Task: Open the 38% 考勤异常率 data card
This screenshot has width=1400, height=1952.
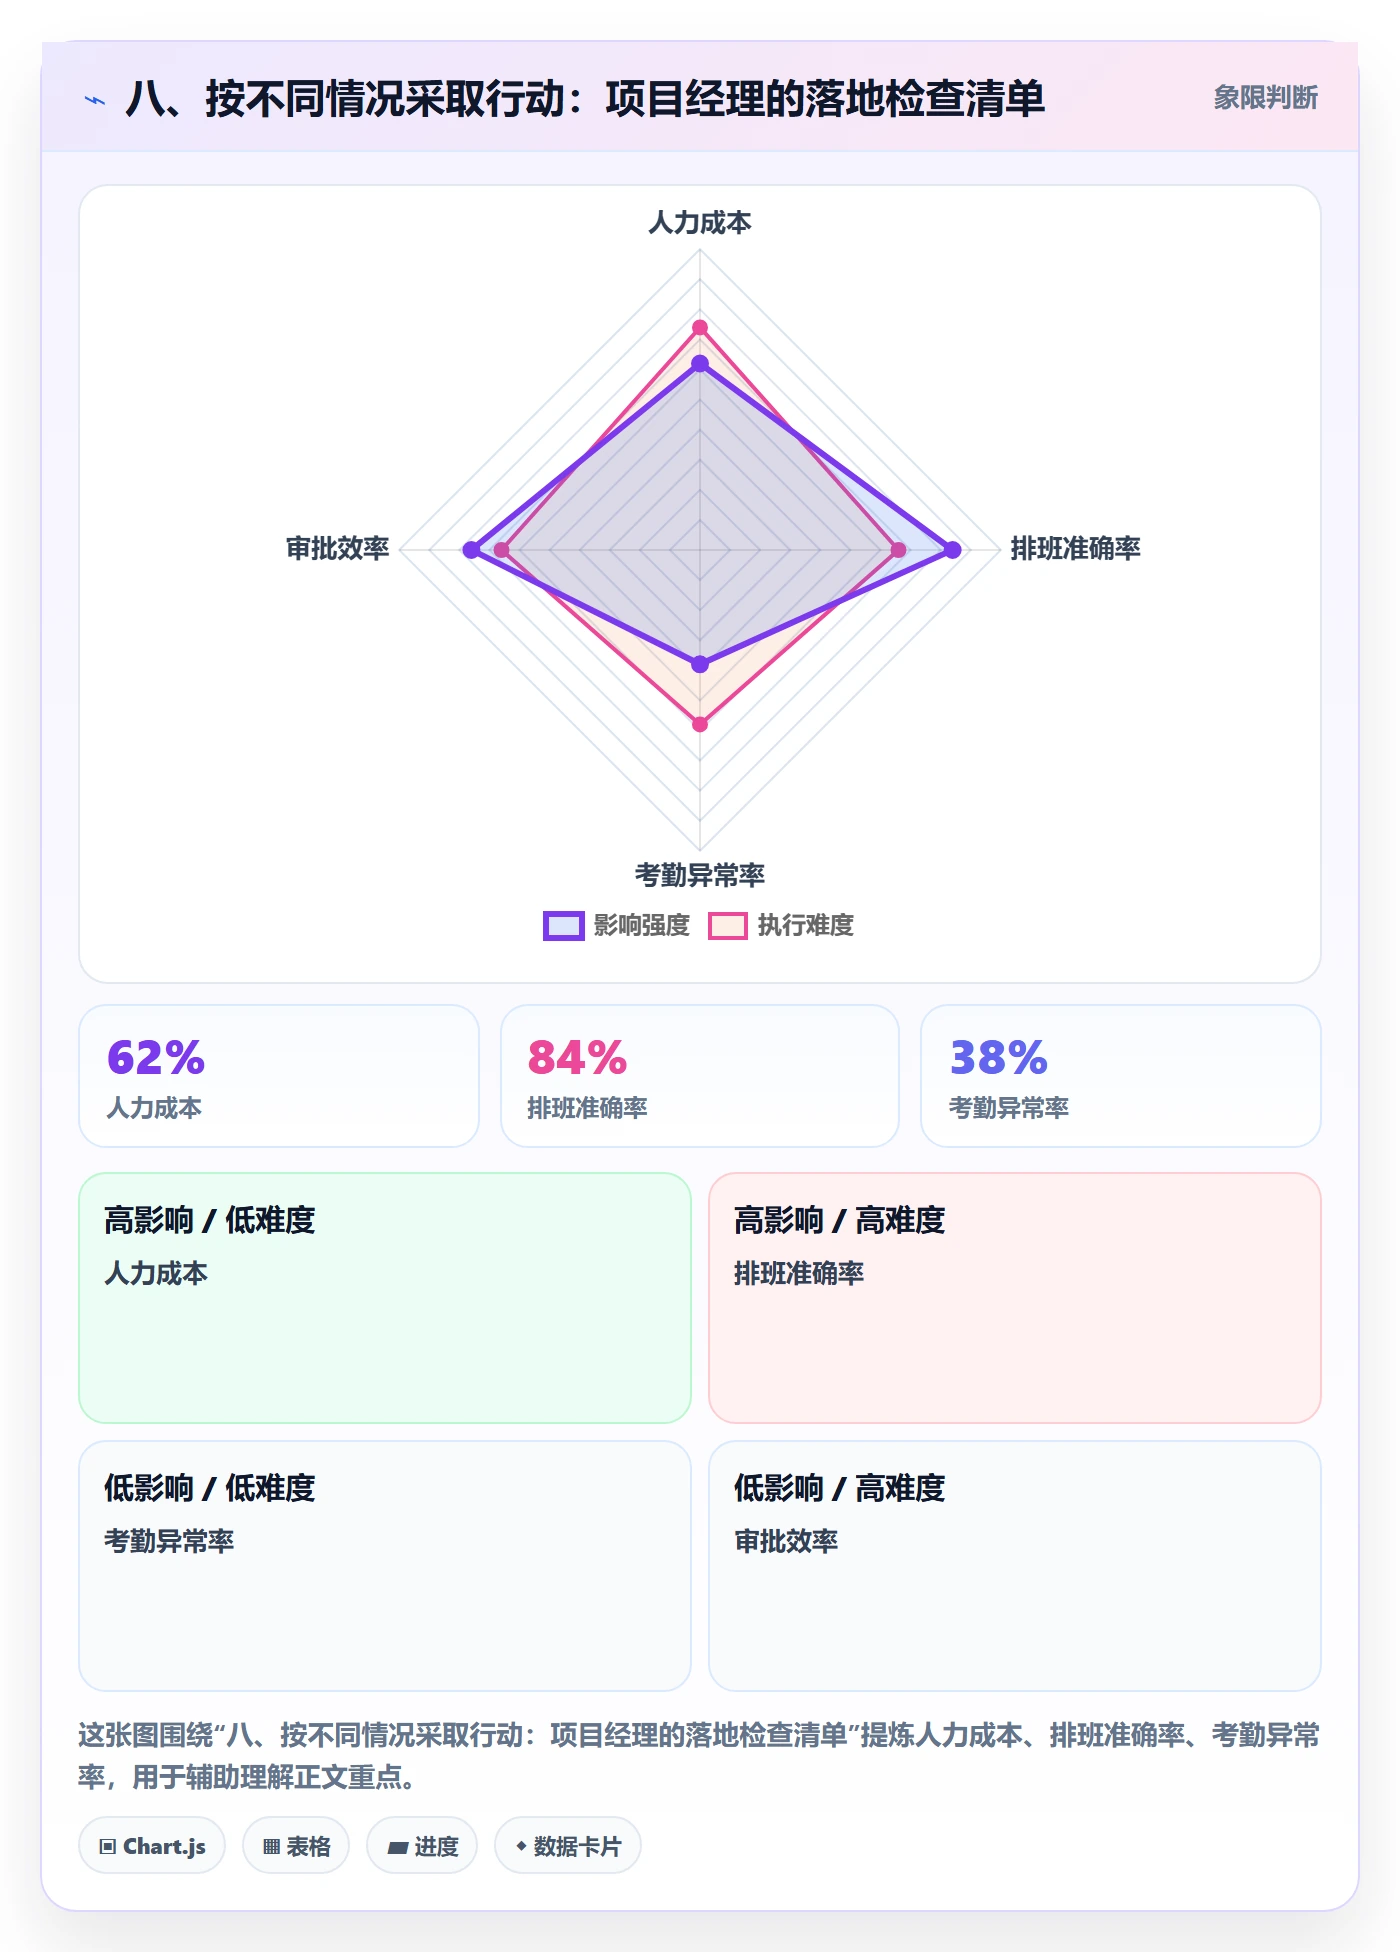Action: coord(1121,1076)
